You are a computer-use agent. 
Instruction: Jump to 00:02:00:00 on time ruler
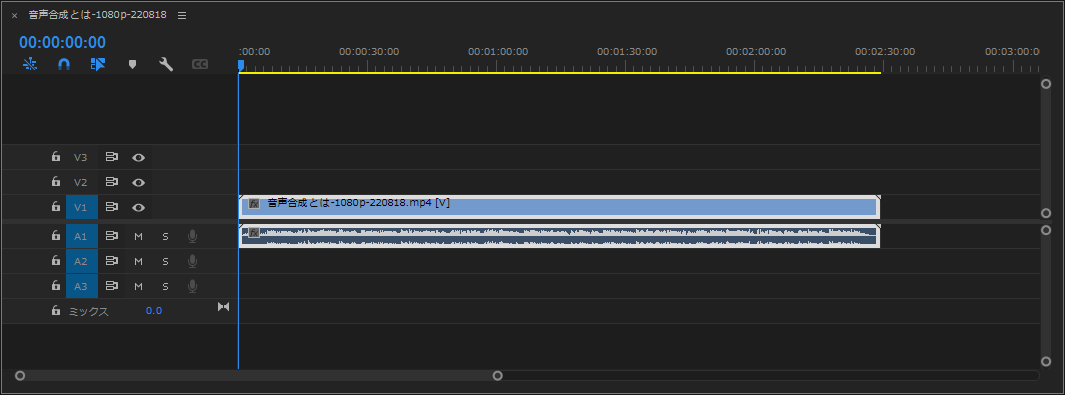[756, 52]
